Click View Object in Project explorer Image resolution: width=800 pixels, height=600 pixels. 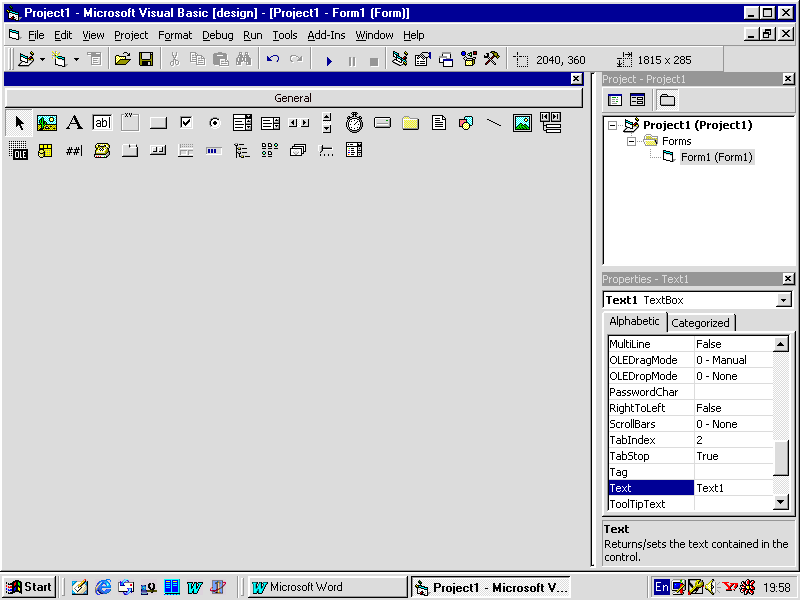coord(637,100)
